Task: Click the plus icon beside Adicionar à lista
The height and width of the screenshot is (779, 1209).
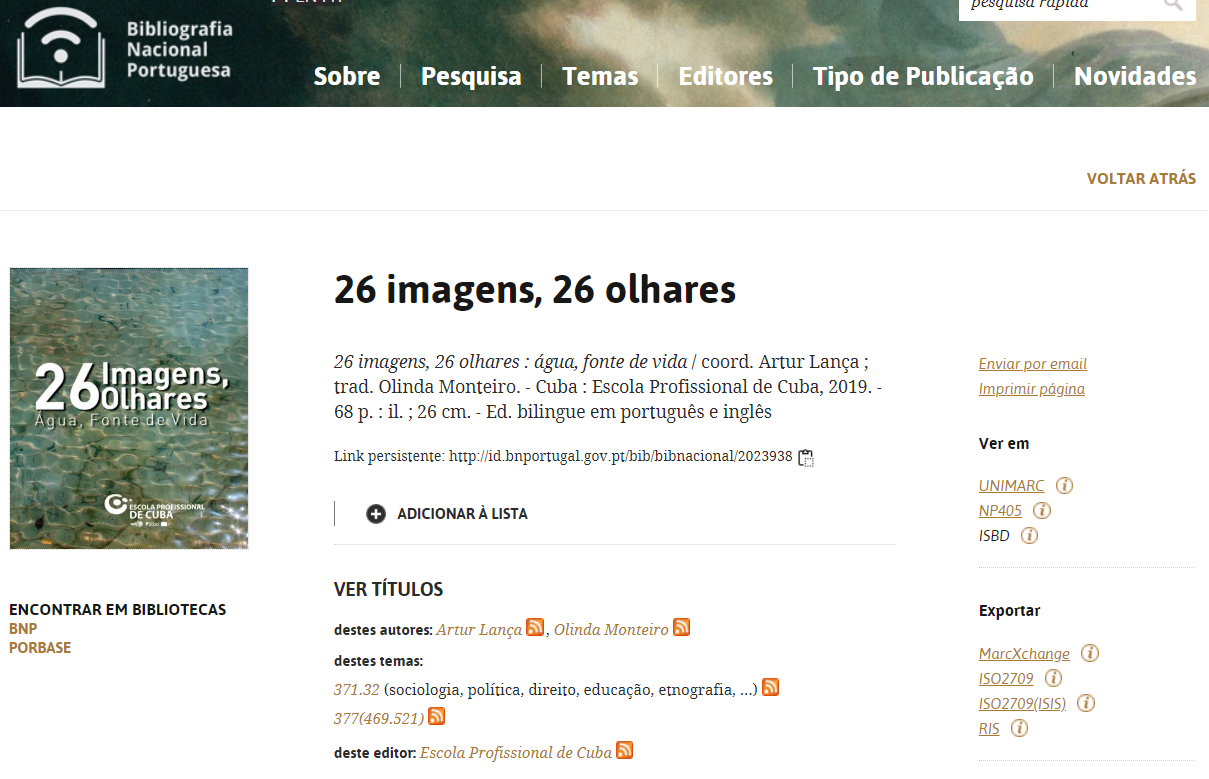Action: [x=376, y=514]
